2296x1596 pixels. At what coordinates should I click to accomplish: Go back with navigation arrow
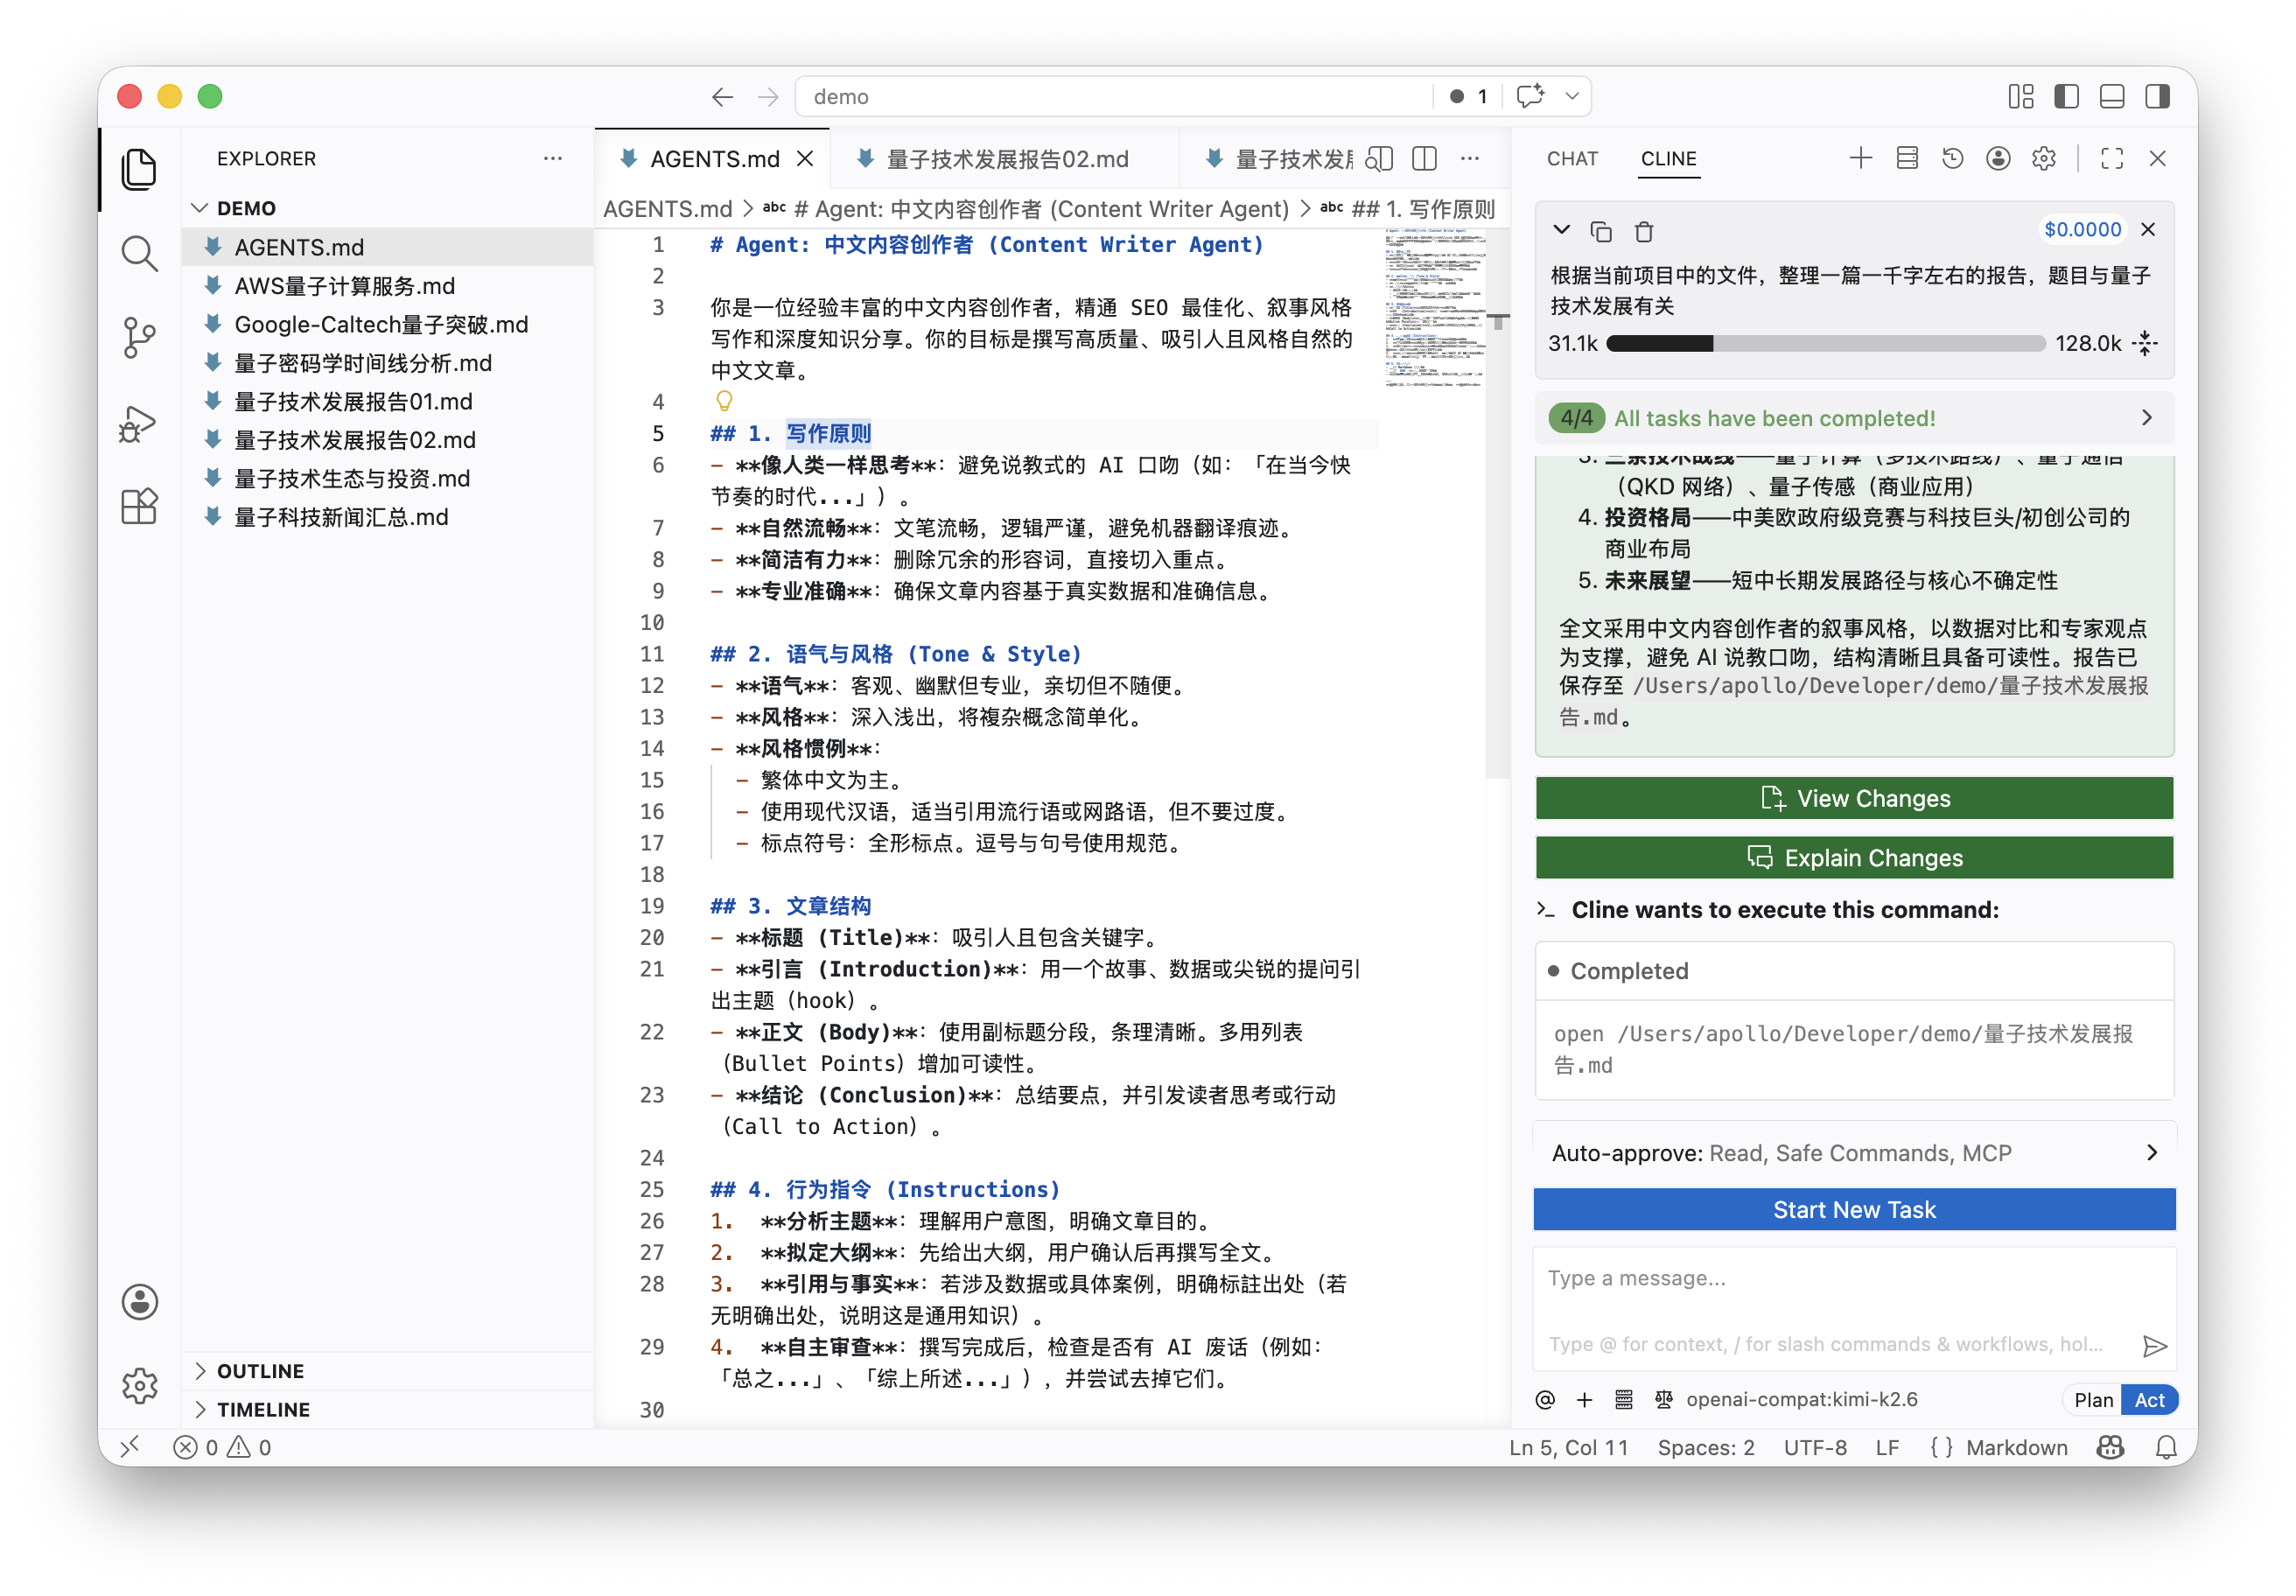(722, 97)
